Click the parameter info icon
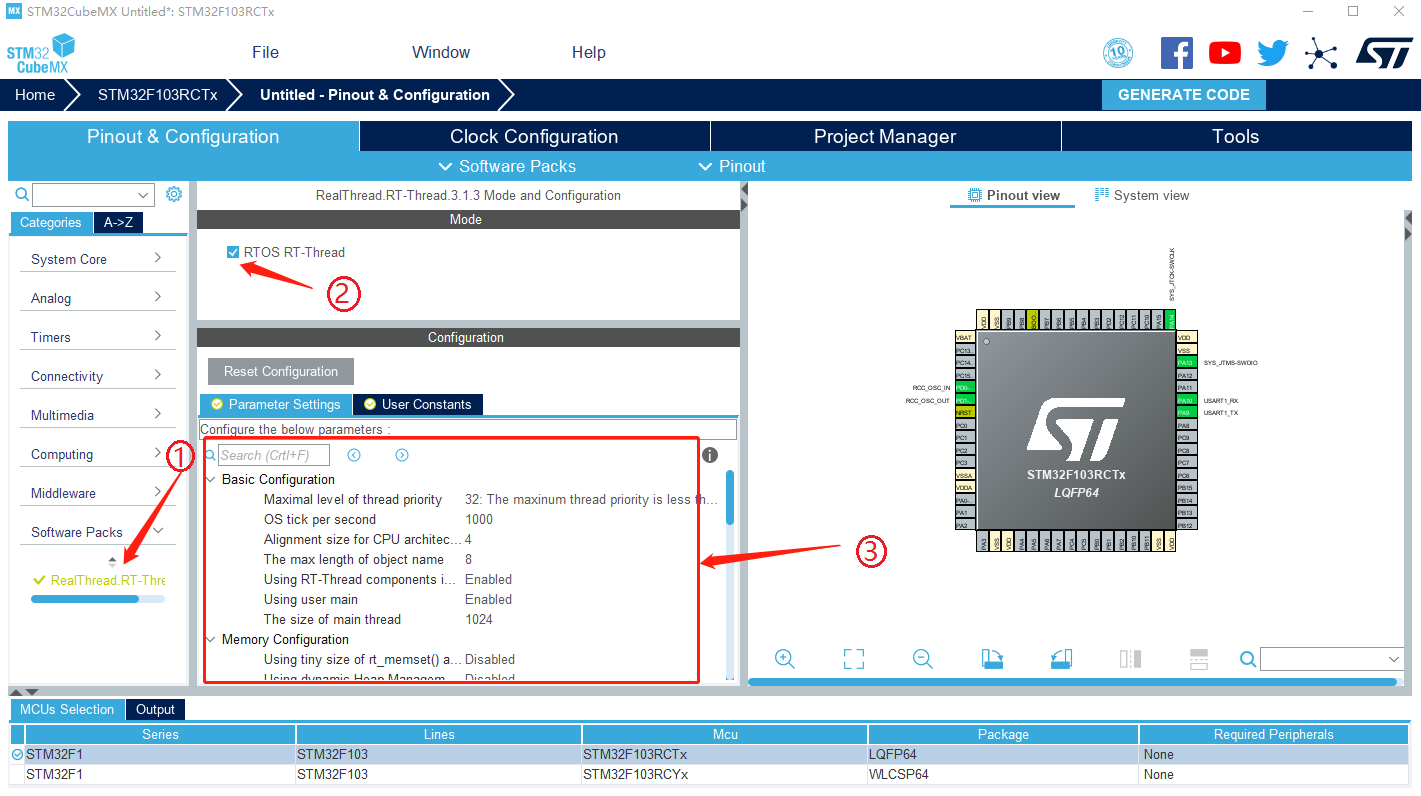 pyautogui.click(x=710, y=455)
